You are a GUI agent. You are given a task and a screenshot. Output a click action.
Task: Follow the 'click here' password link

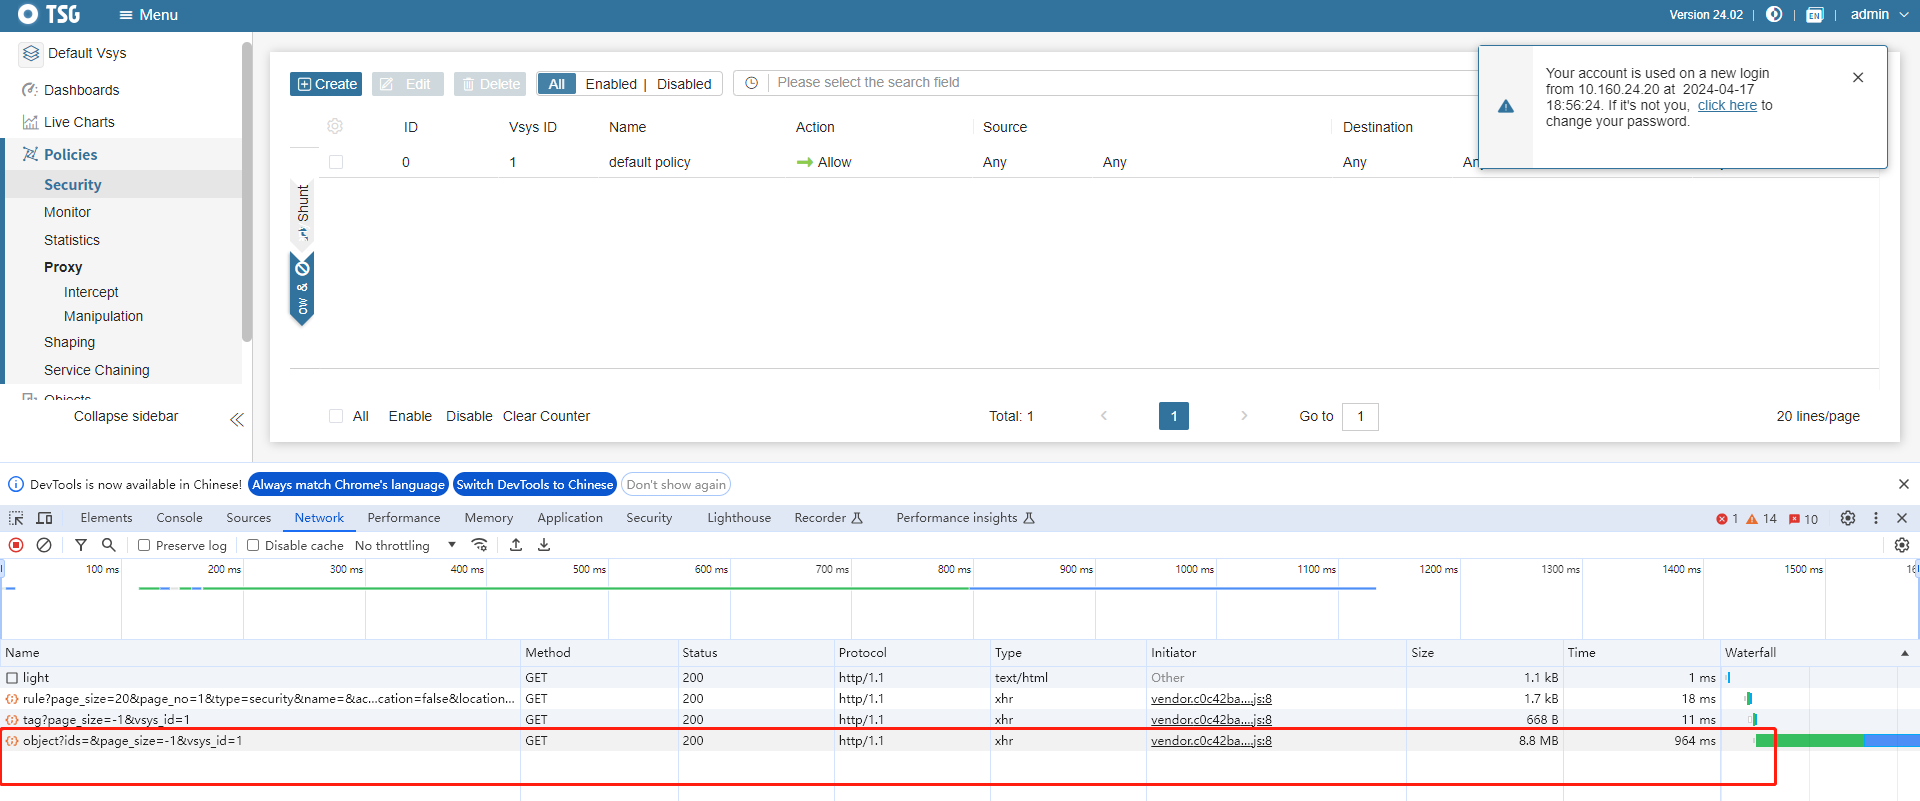click(1726, 105)
